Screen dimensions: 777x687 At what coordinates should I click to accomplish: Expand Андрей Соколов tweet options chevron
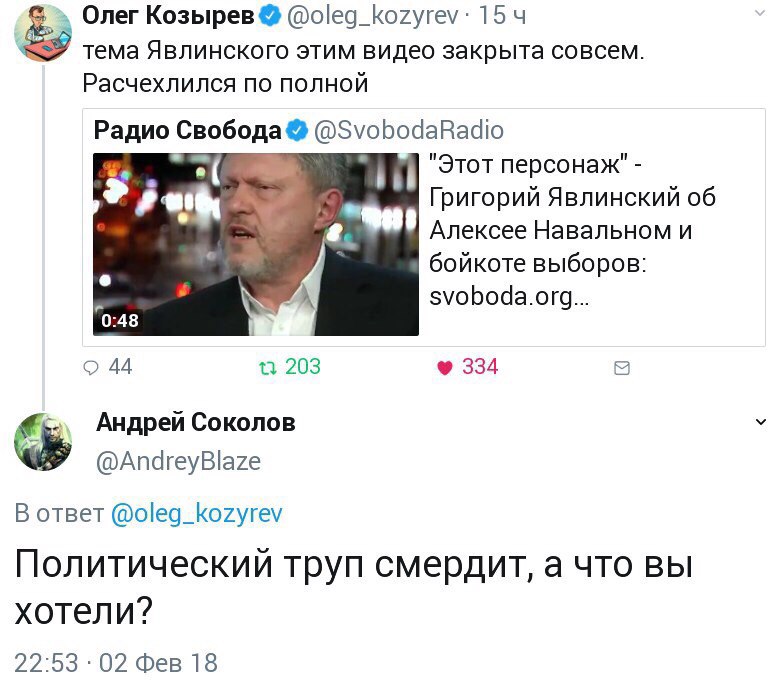click(x=760, y=422)
